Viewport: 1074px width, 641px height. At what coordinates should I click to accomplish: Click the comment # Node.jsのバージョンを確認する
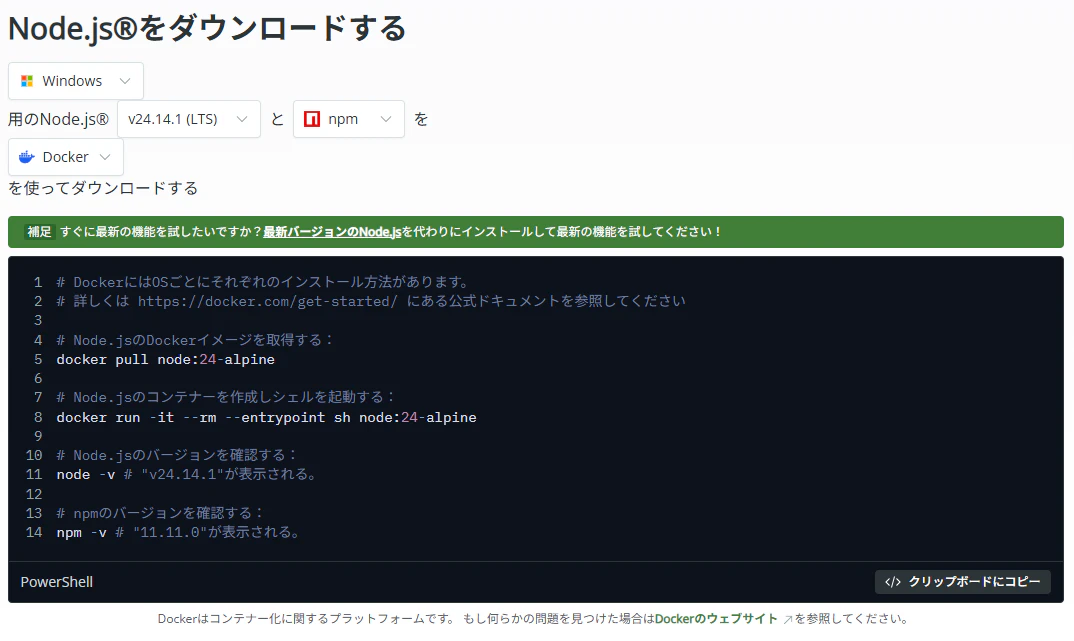177,455
